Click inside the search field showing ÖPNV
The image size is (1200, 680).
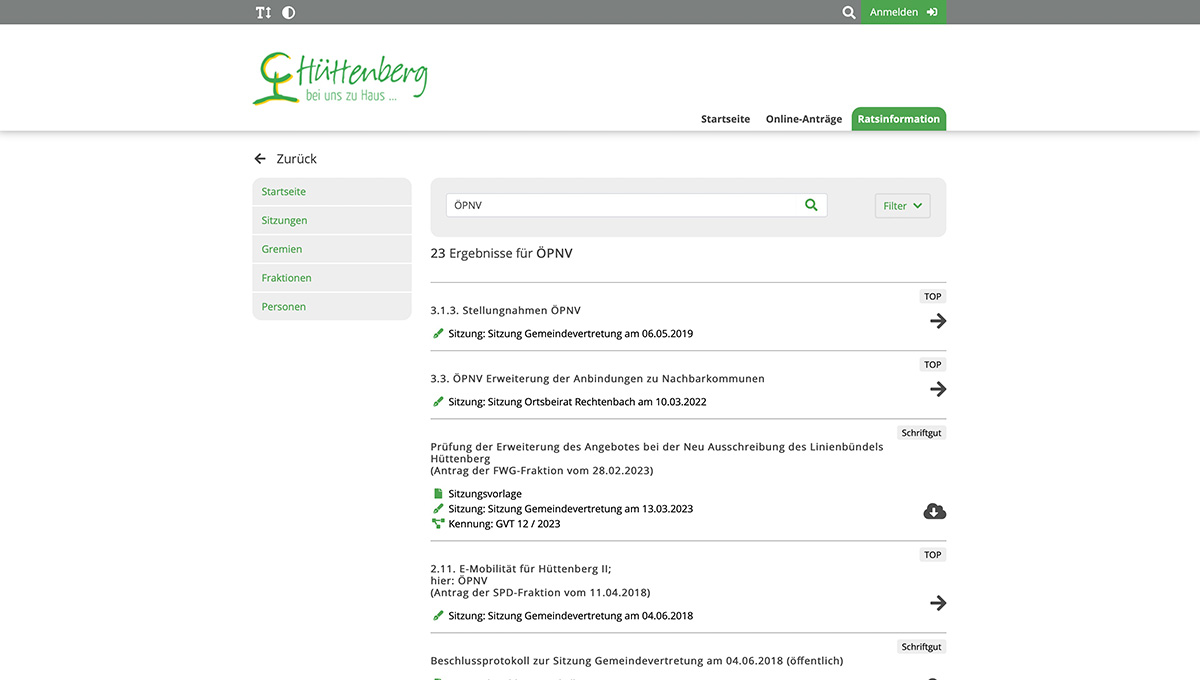pyautogui.click(x=600, y=204)
